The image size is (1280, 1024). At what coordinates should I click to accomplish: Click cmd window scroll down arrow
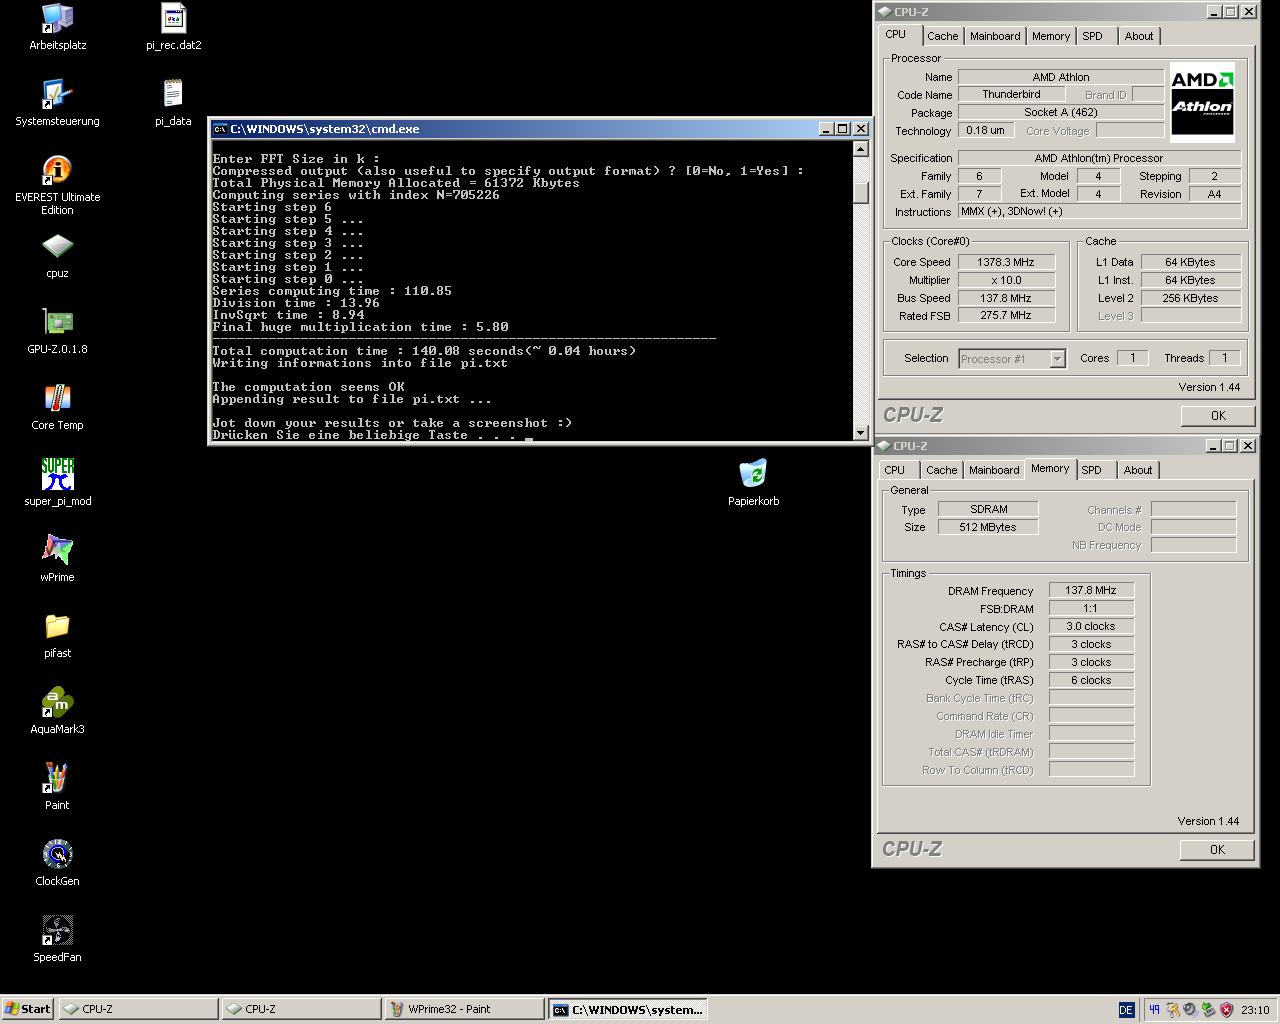[x=860, y=432]
